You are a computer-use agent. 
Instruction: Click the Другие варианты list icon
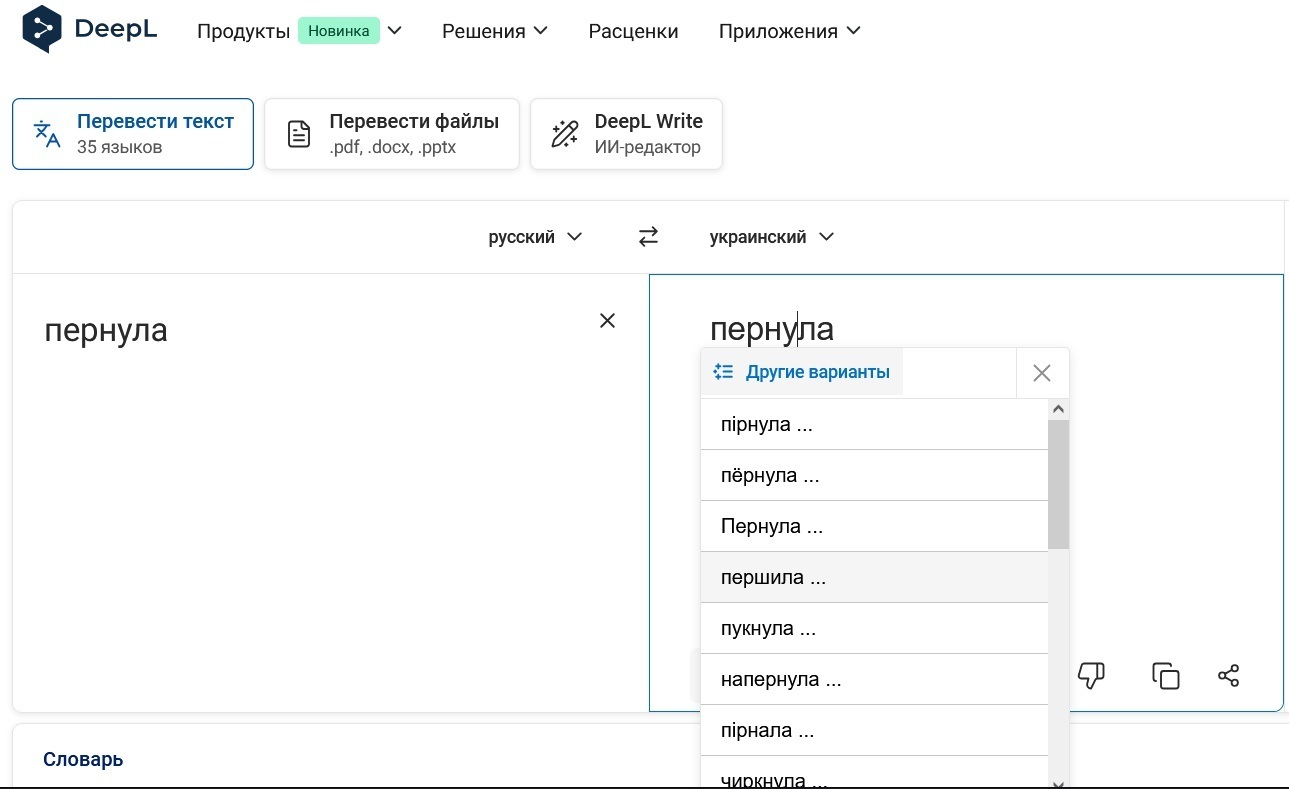[724, 372]
